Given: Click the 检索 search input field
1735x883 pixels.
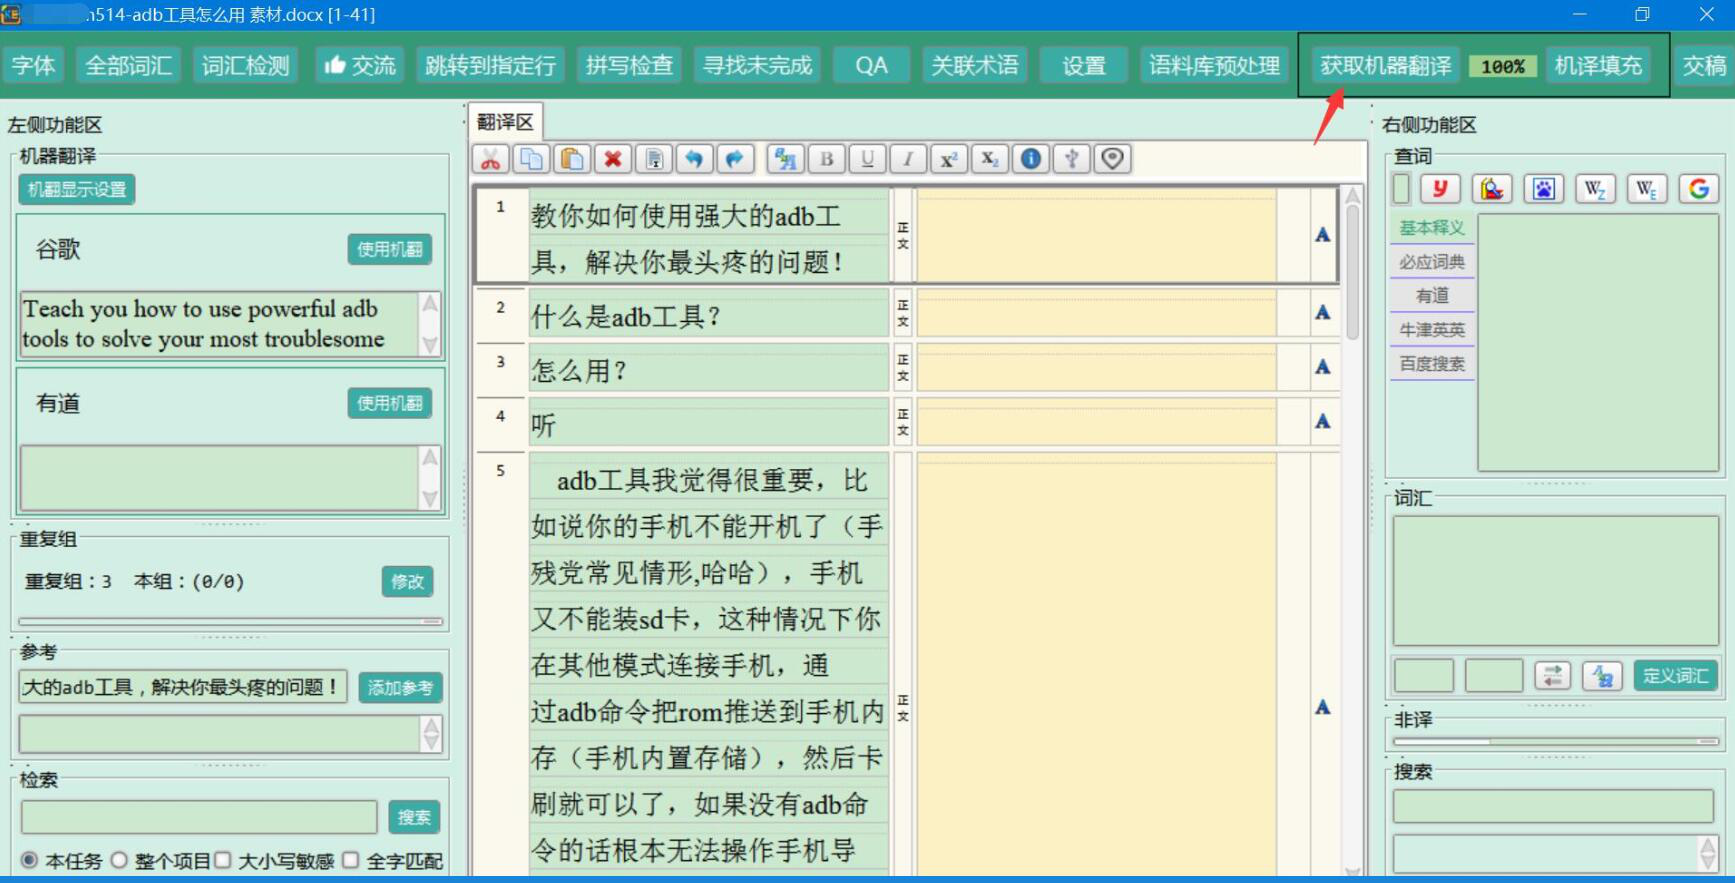Looking at the screenshot, I should click(x=199, y=817).
